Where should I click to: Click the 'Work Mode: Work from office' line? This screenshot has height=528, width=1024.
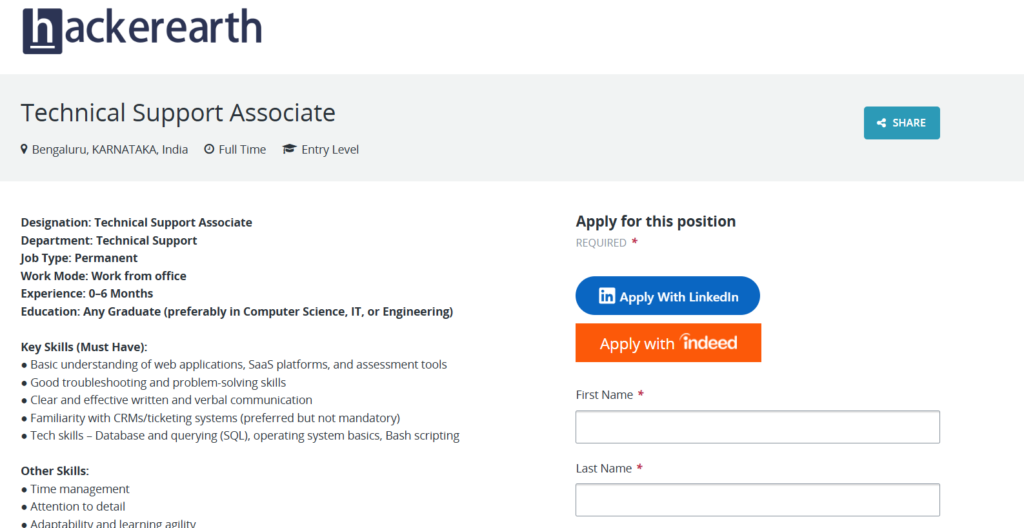point(104,276)
